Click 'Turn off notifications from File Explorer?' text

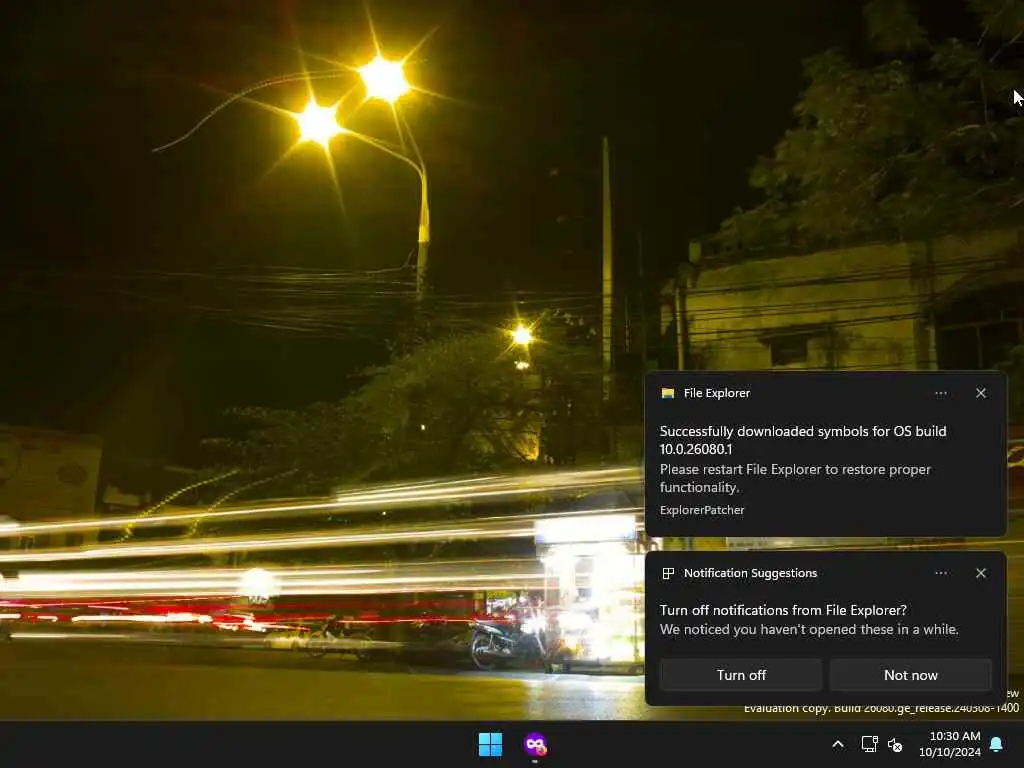(783, 610)
